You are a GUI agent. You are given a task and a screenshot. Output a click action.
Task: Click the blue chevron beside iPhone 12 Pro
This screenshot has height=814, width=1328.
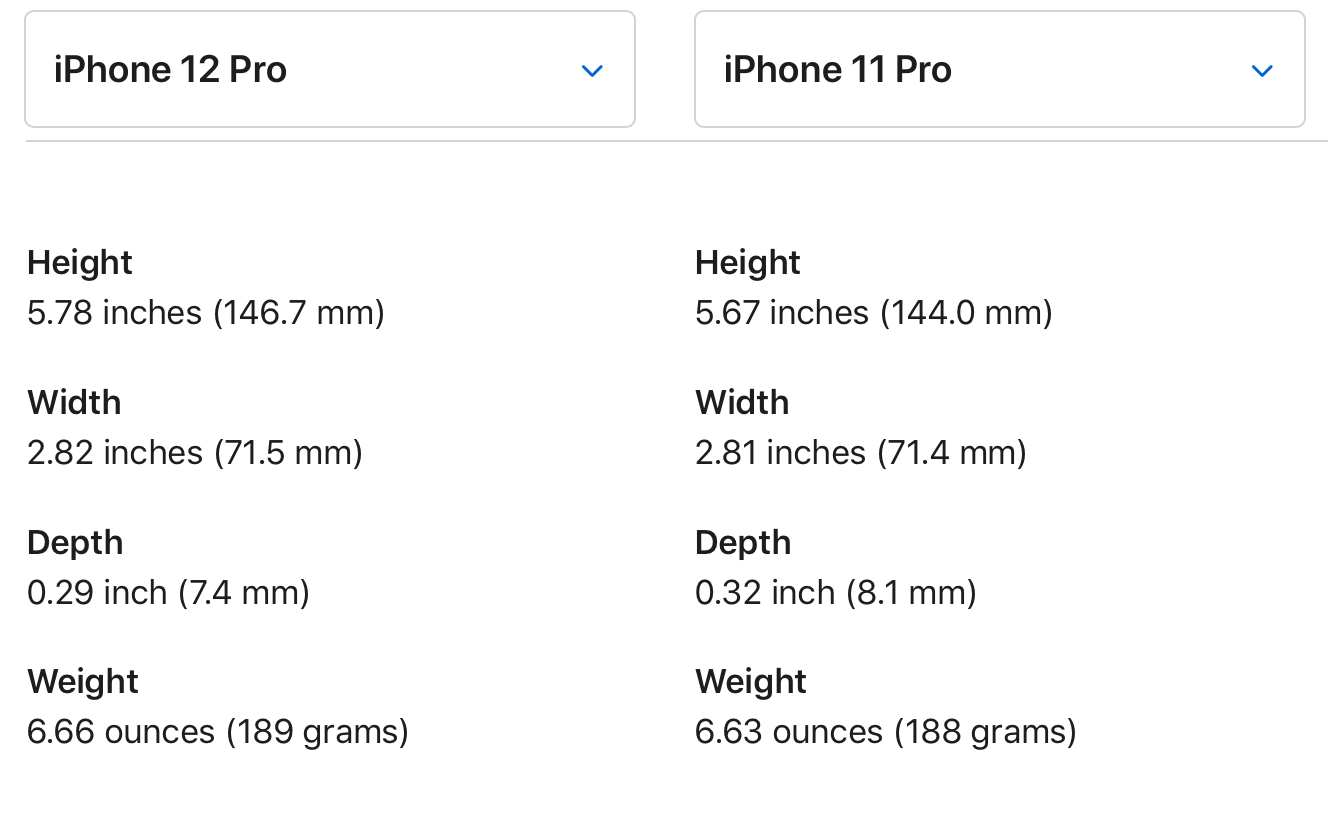click(592, 70)
